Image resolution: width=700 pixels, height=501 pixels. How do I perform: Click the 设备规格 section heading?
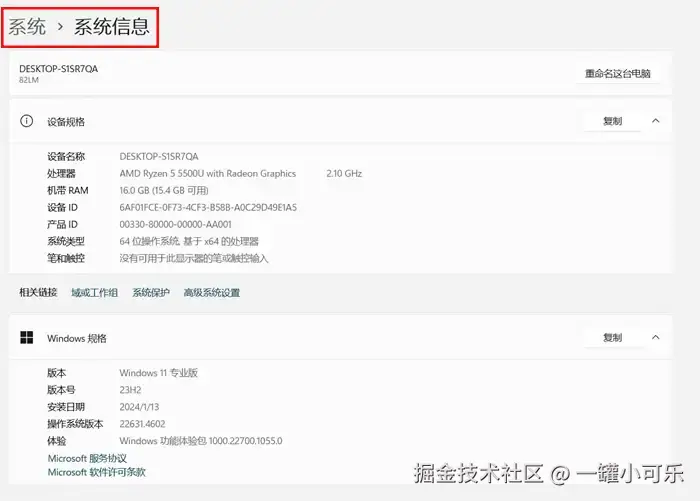66,121
